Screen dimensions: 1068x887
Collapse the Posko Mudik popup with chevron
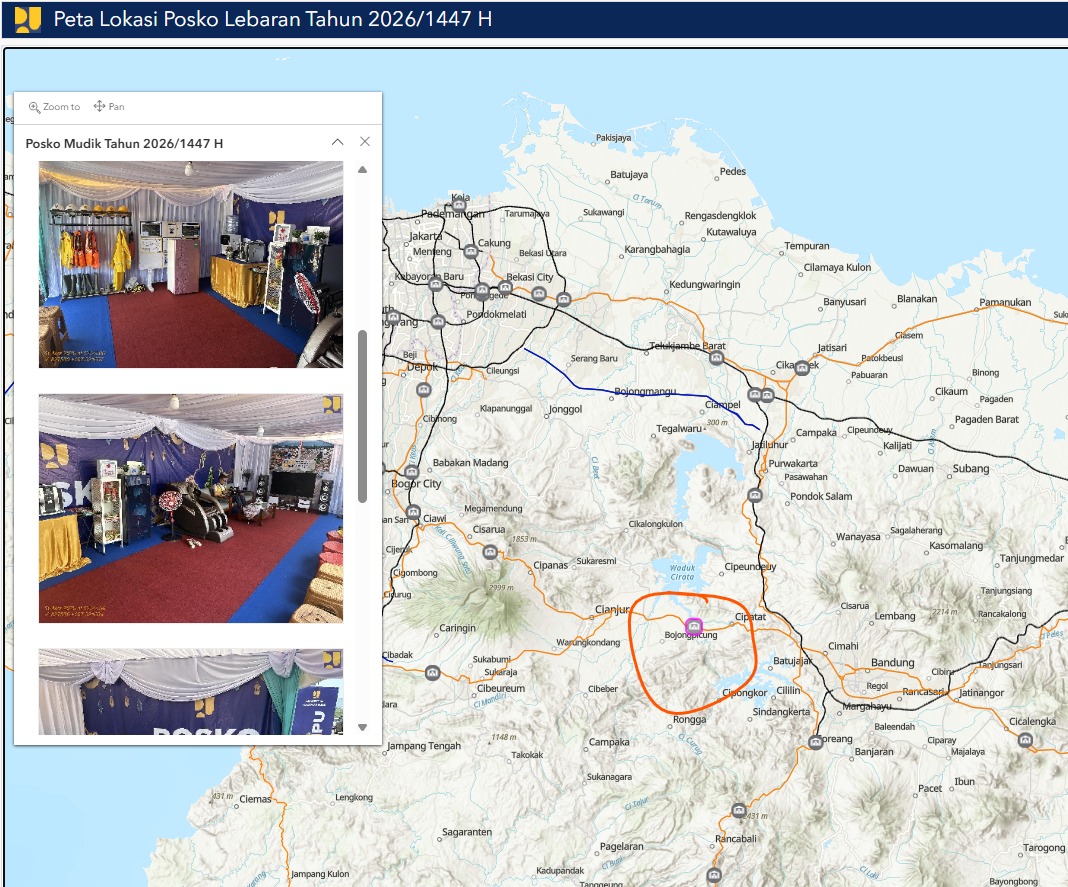point(338,143)
